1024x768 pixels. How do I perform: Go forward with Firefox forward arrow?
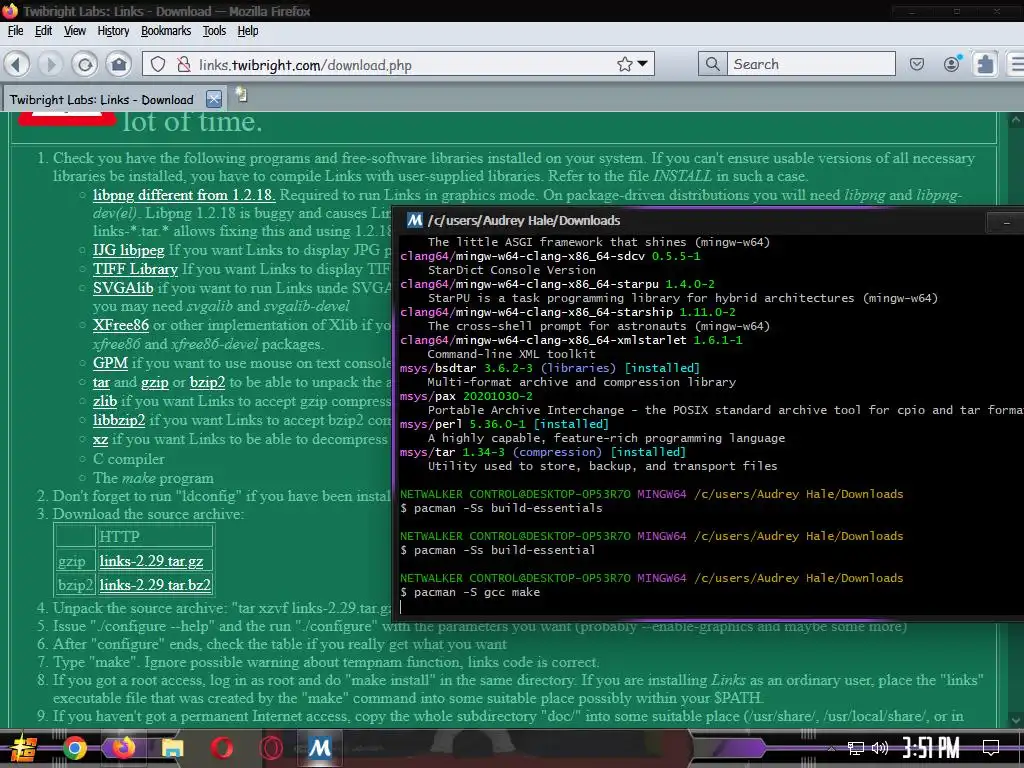(x=50, y=64)
